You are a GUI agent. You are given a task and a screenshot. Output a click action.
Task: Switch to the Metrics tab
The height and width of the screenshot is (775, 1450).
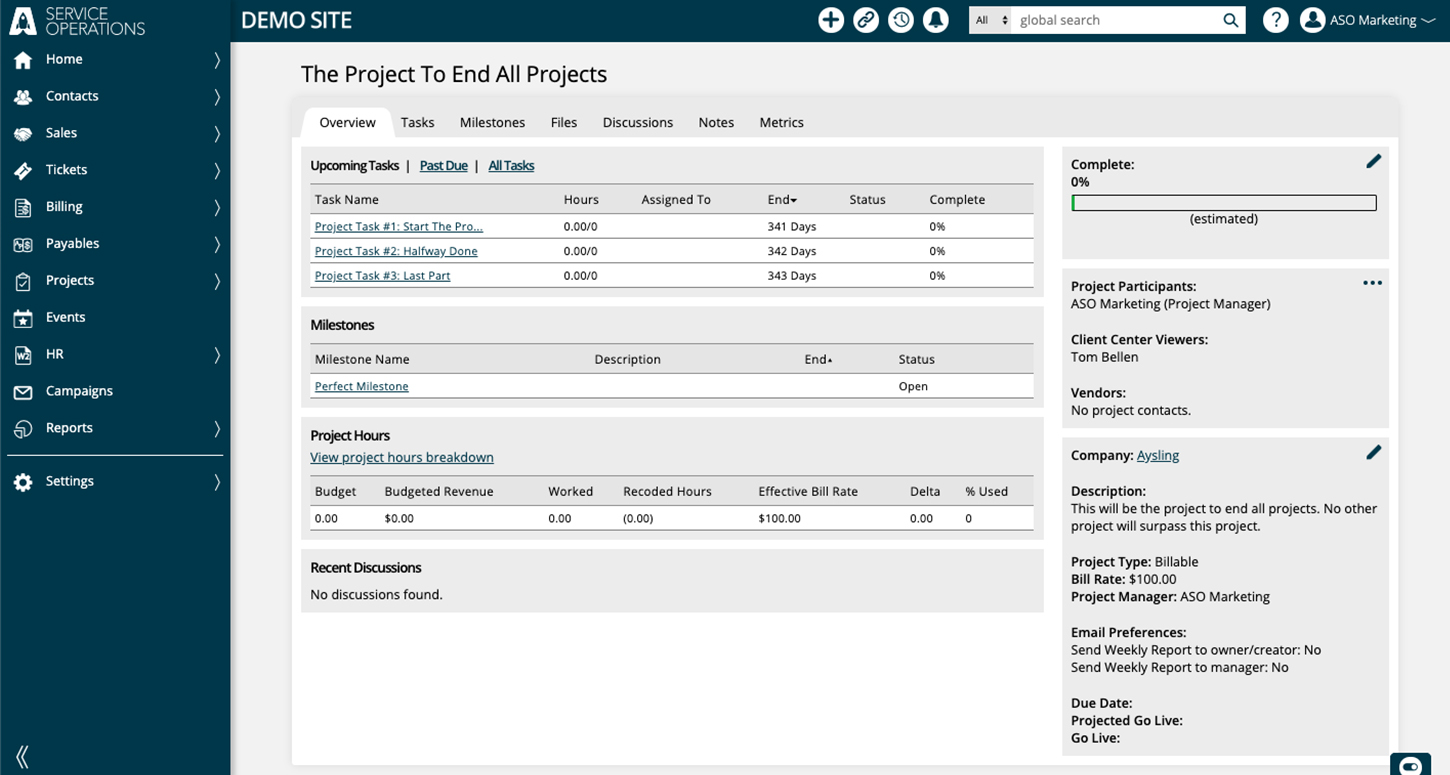coord(781,122)
